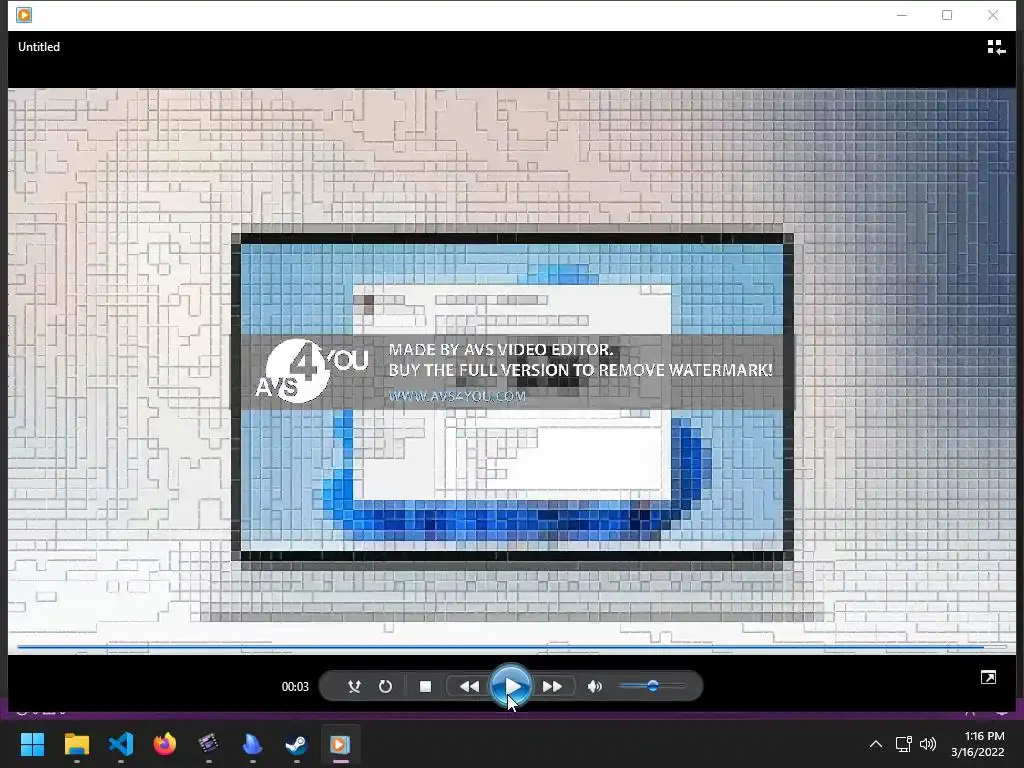Close the Media Player window

(993, 15)
